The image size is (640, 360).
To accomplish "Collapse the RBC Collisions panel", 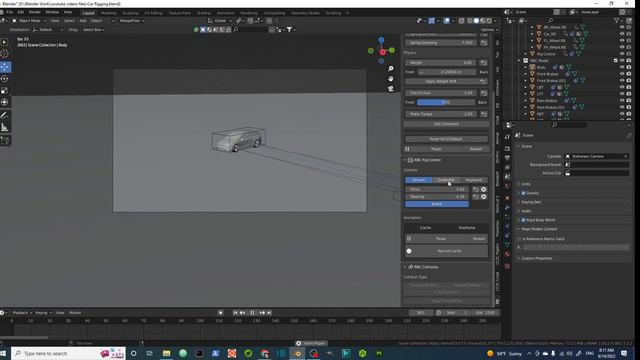I will click(405, 267).
